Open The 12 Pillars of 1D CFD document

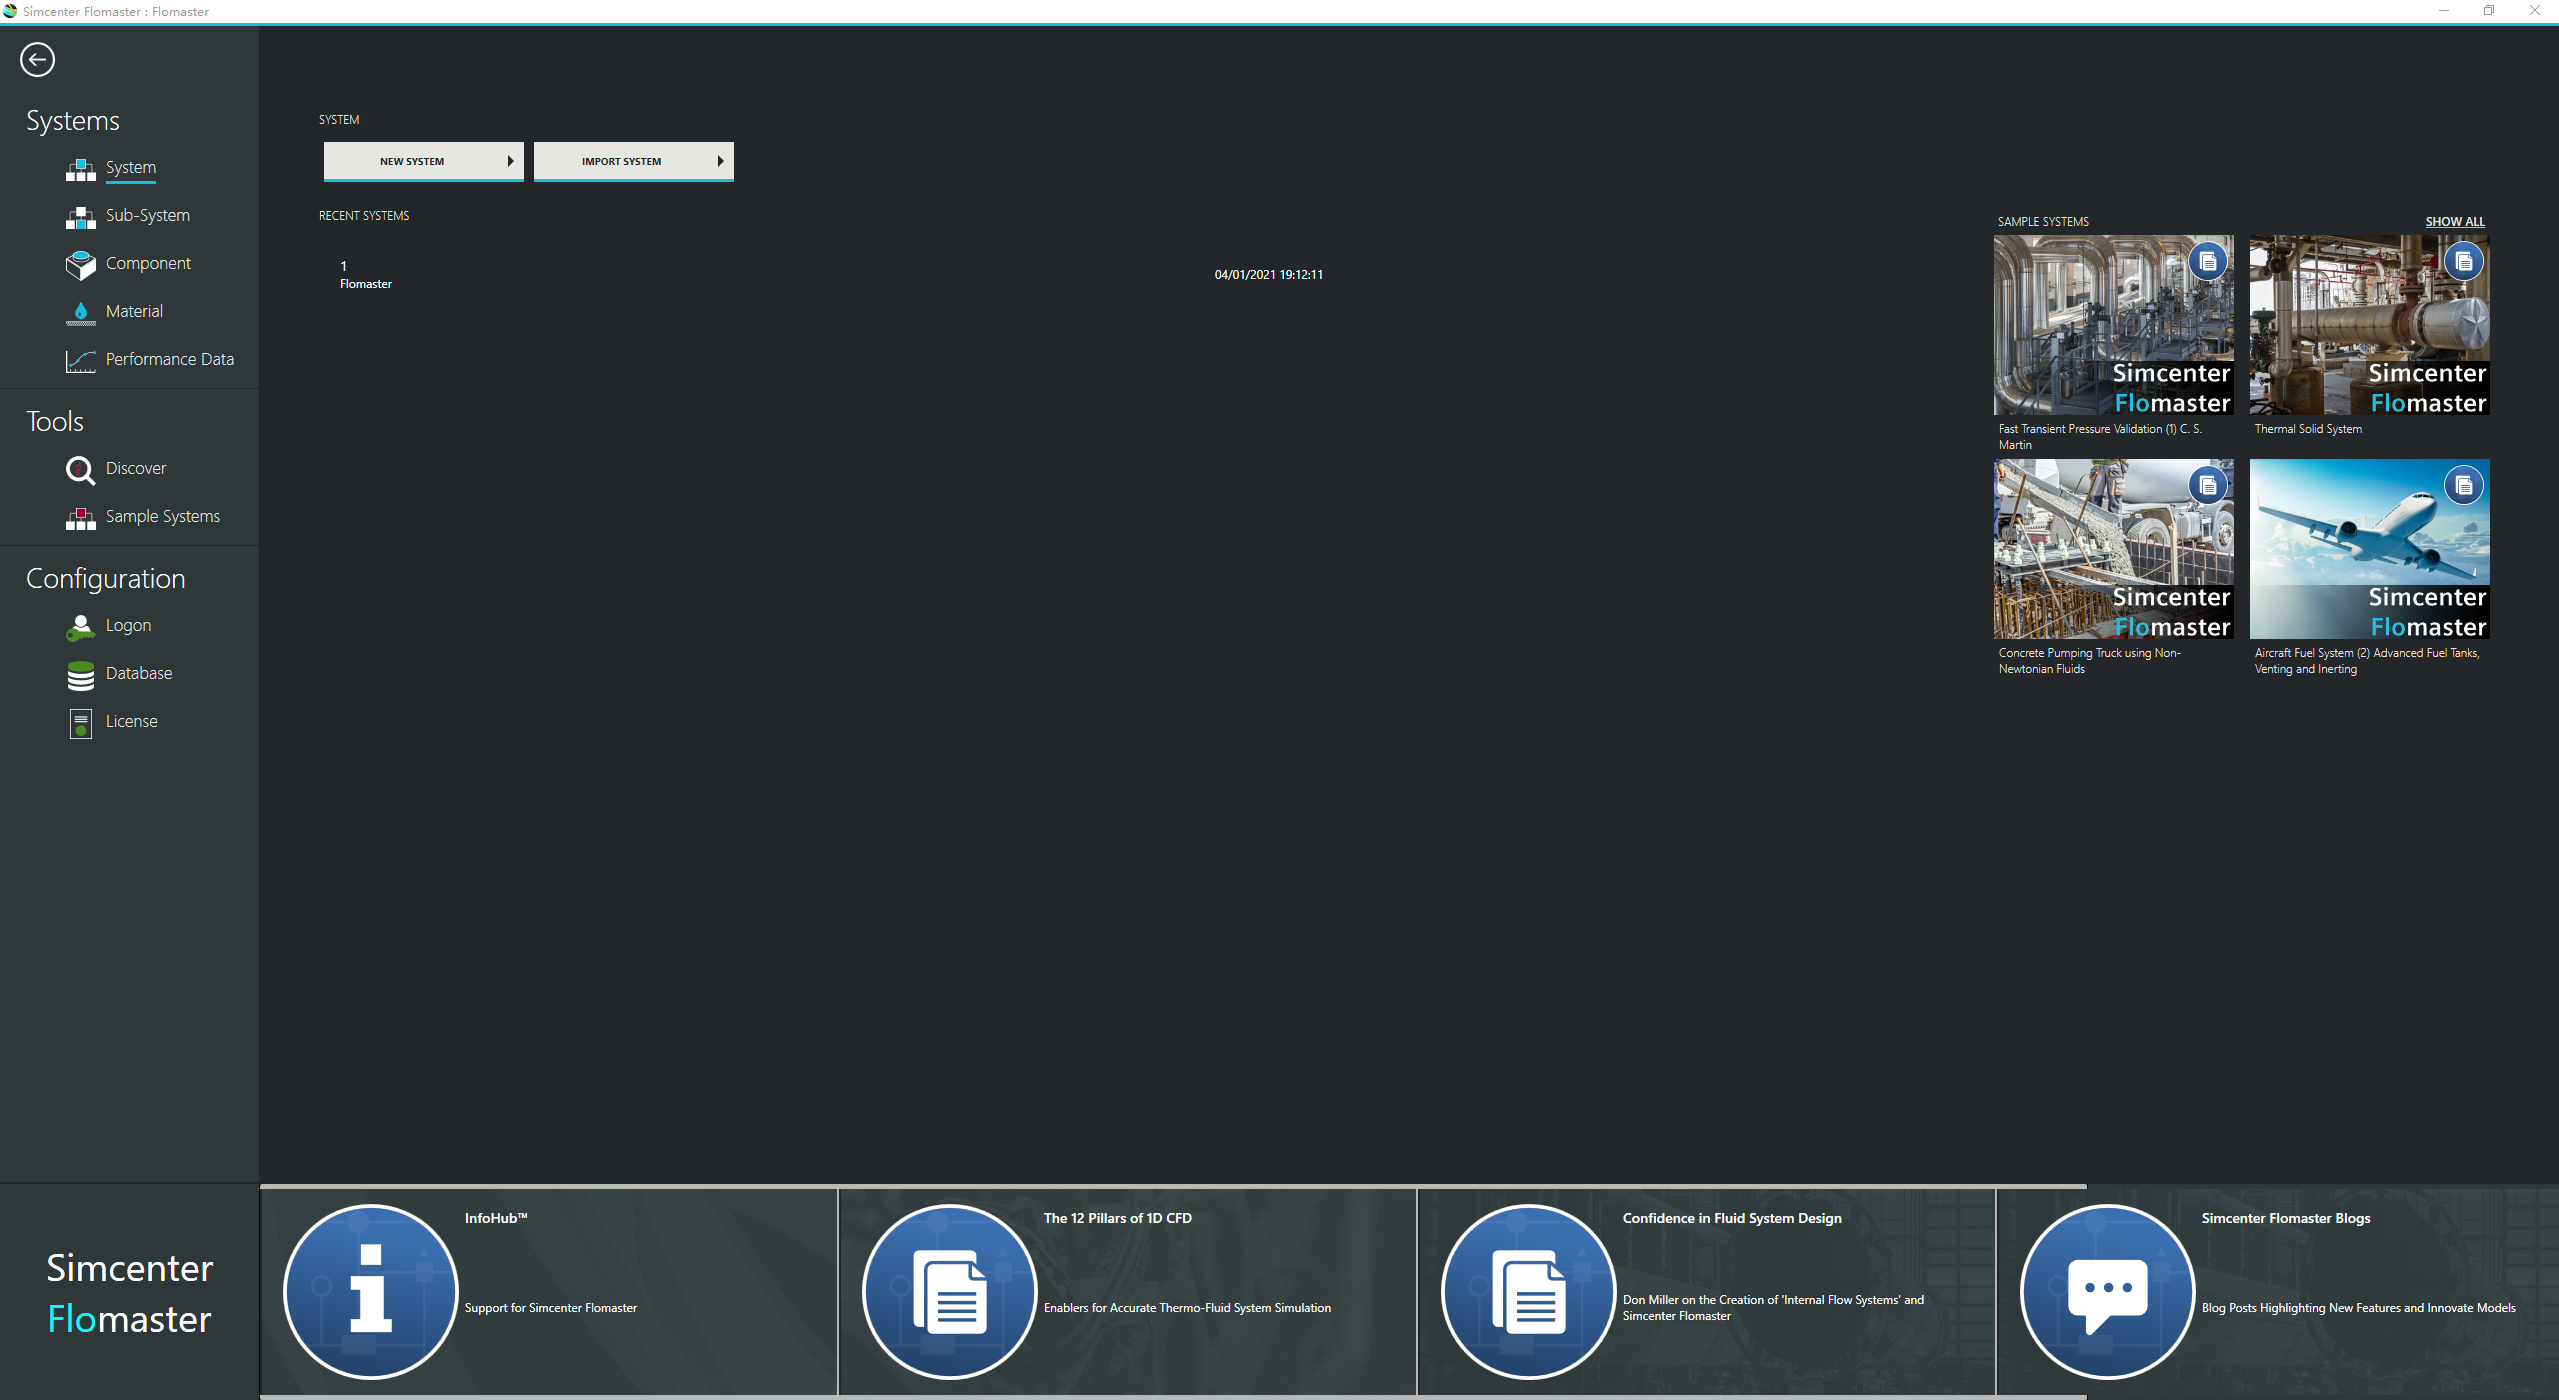949,1291
